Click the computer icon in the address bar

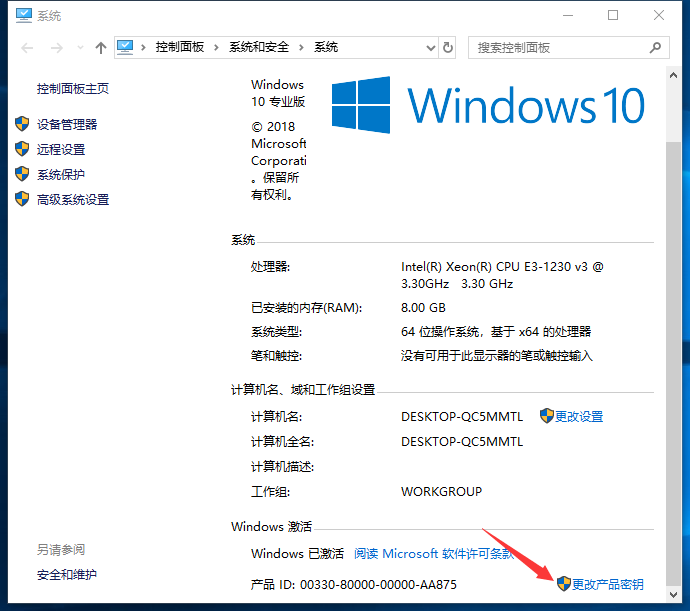point(126,47)
